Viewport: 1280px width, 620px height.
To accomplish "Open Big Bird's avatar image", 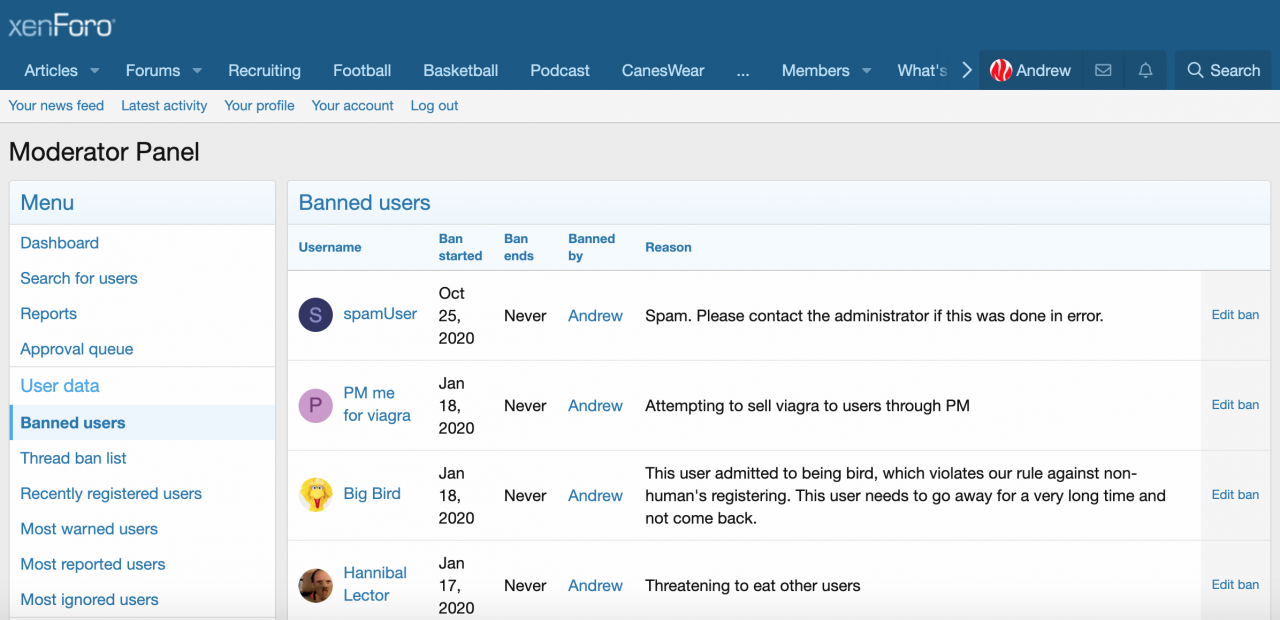I will 316,495.
